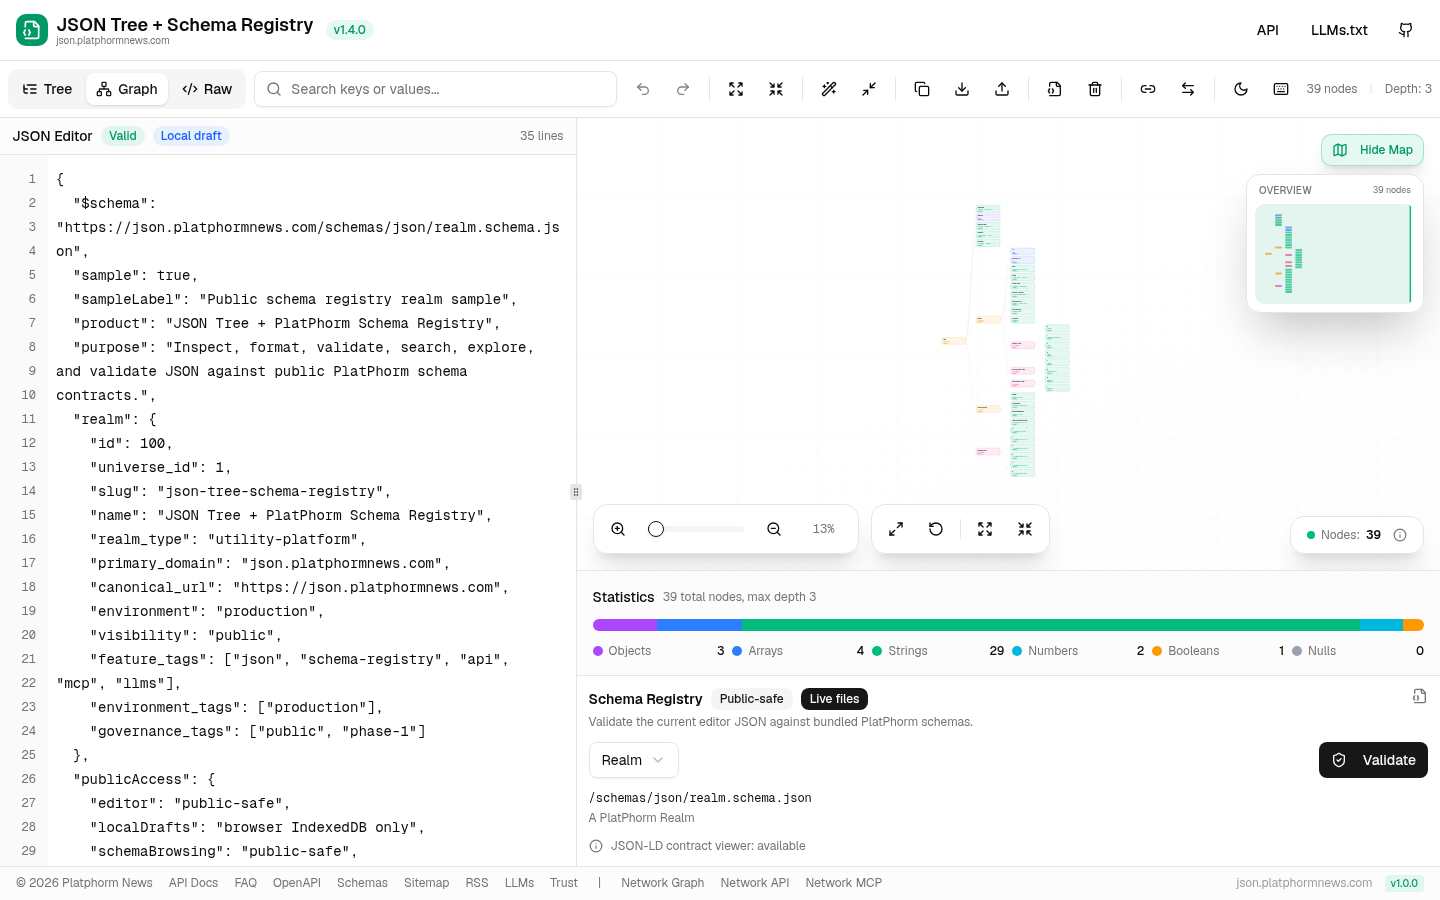Toggle dark mode with the moon icon
The width and height of the screenshot is (1440, 900).
coord(1241,89)
